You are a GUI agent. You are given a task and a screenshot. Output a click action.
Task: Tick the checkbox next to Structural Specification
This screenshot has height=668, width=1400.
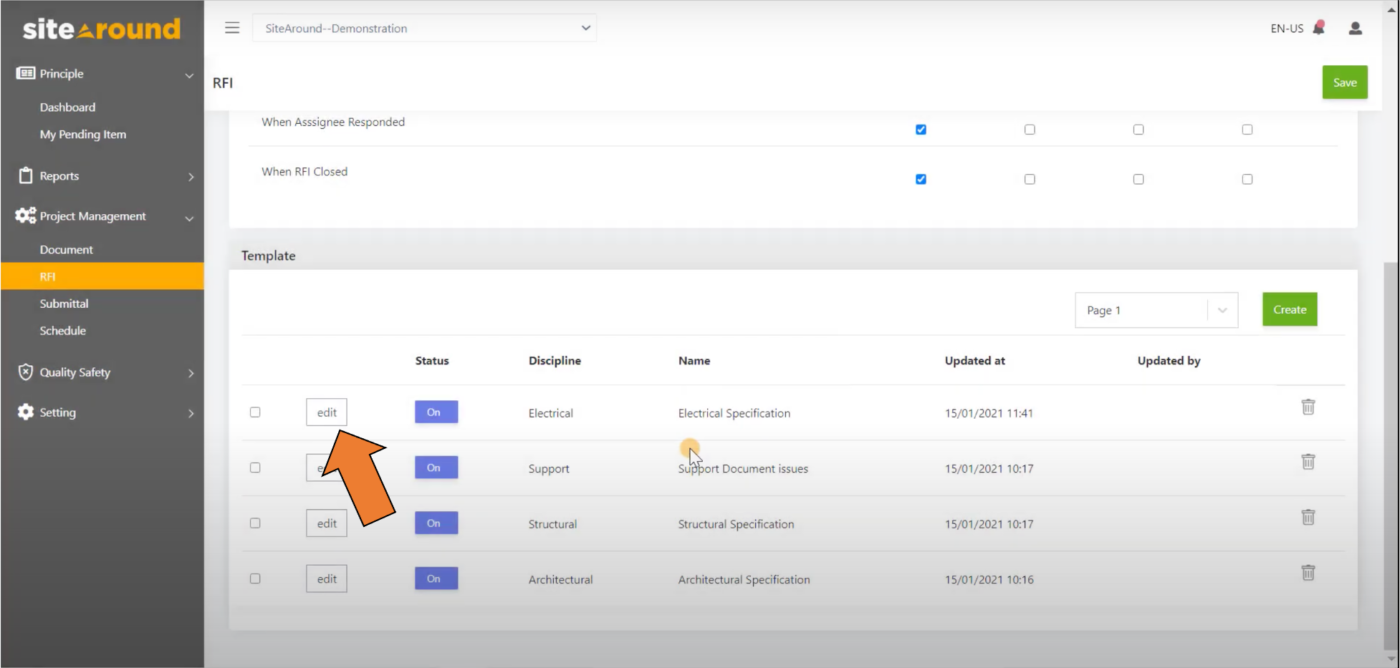tap(255, 522)
